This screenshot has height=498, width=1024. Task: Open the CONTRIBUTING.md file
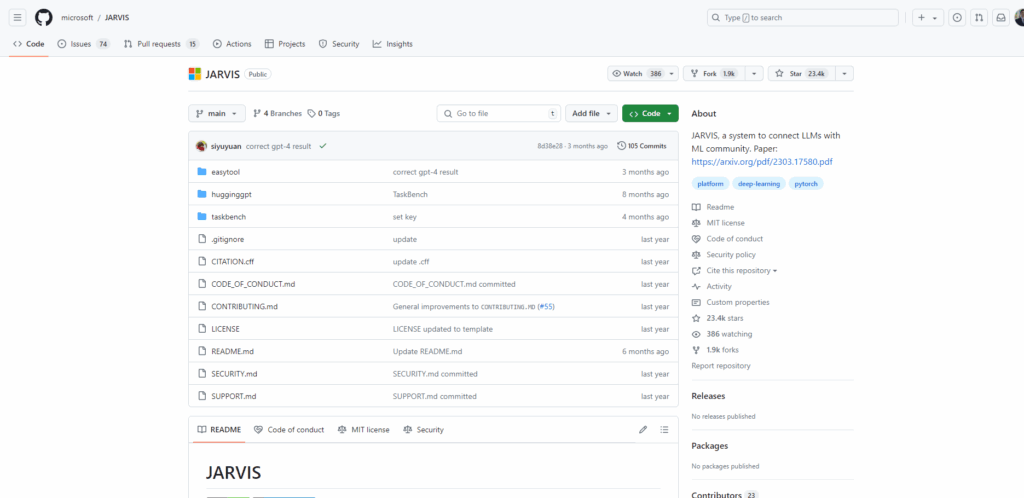point(245,307)
